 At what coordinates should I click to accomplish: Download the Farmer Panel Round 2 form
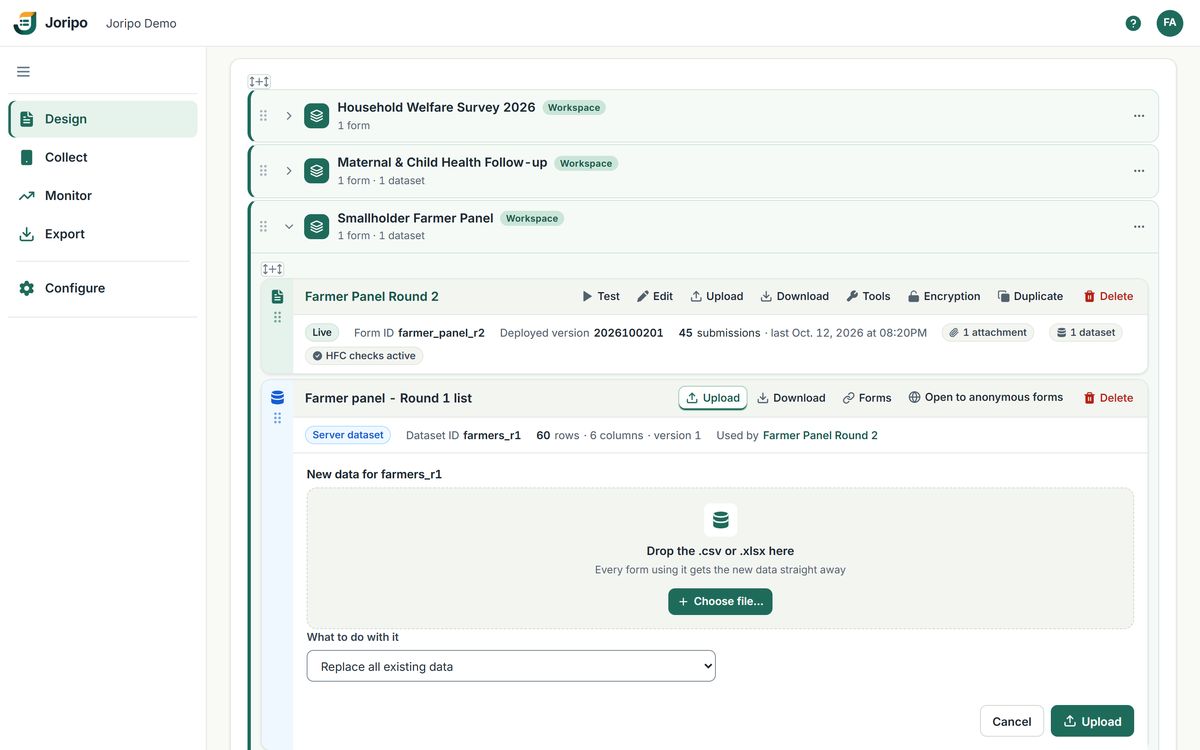(x=795, y=296)
